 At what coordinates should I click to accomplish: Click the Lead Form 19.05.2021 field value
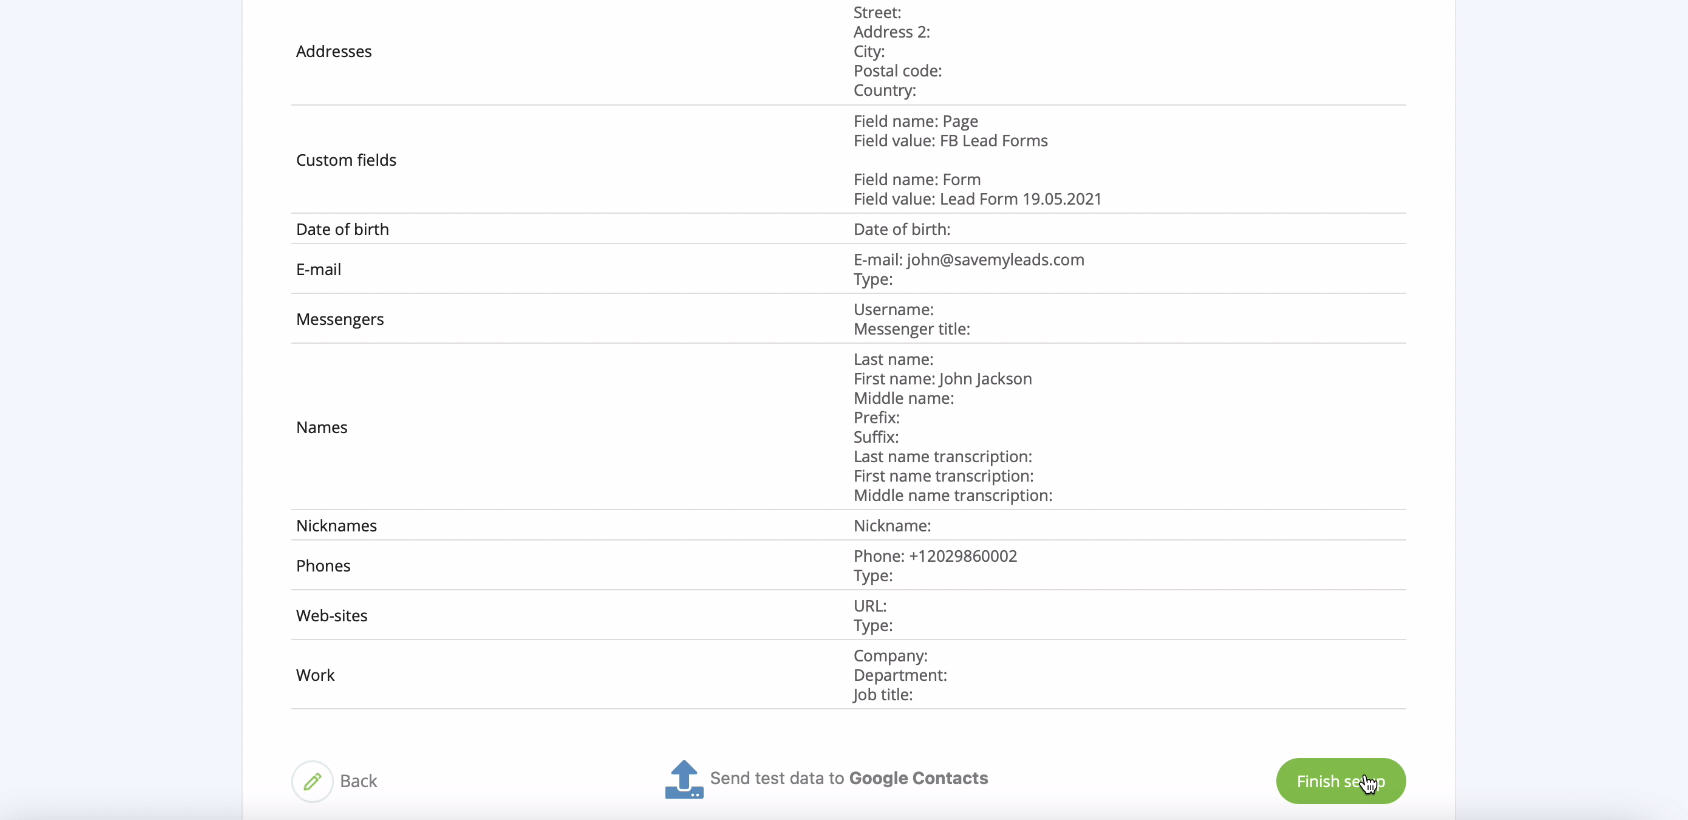[x=1020, y=199]
